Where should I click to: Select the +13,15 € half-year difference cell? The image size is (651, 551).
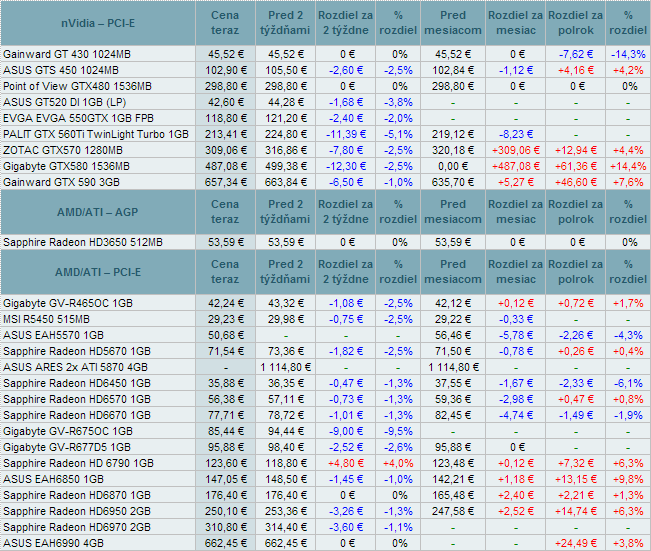tap(576, 479)
